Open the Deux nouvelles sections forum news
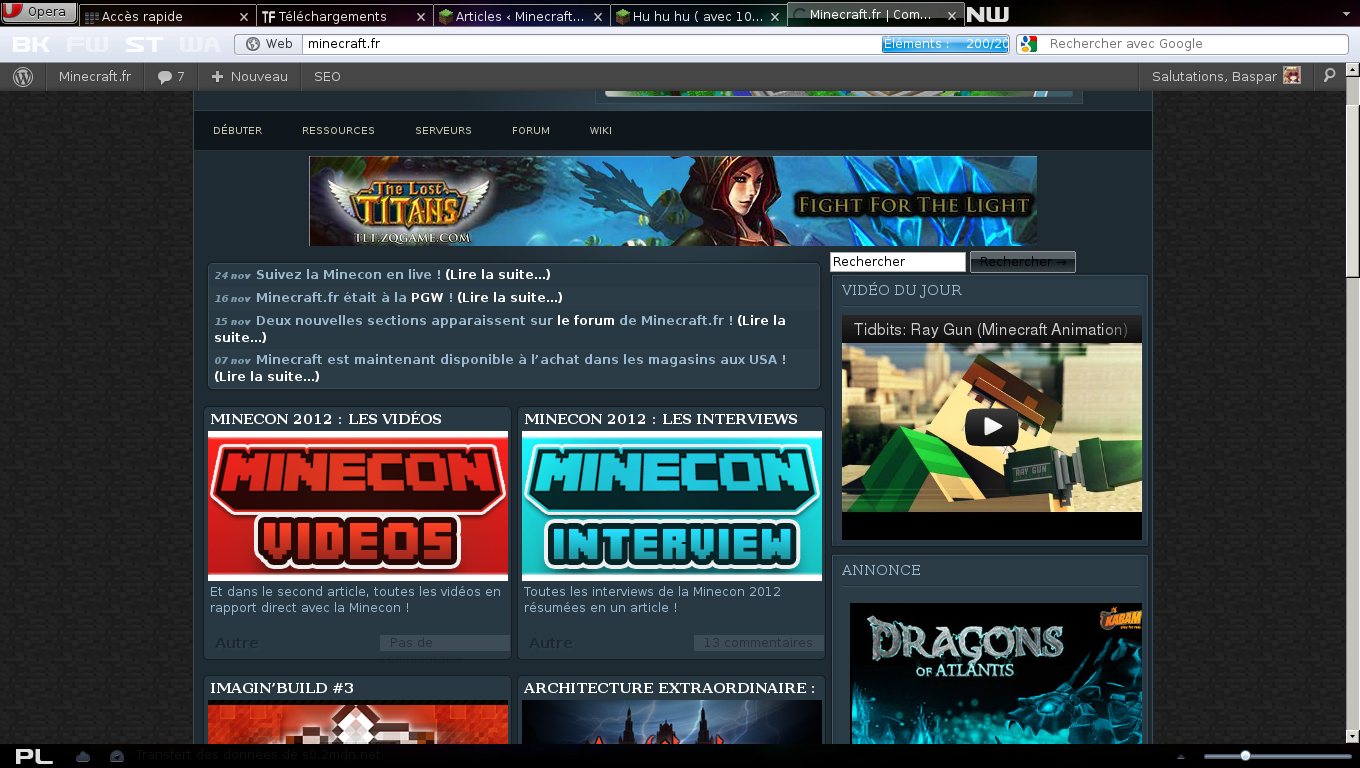 pyautogui.click(x=500, y=329)
